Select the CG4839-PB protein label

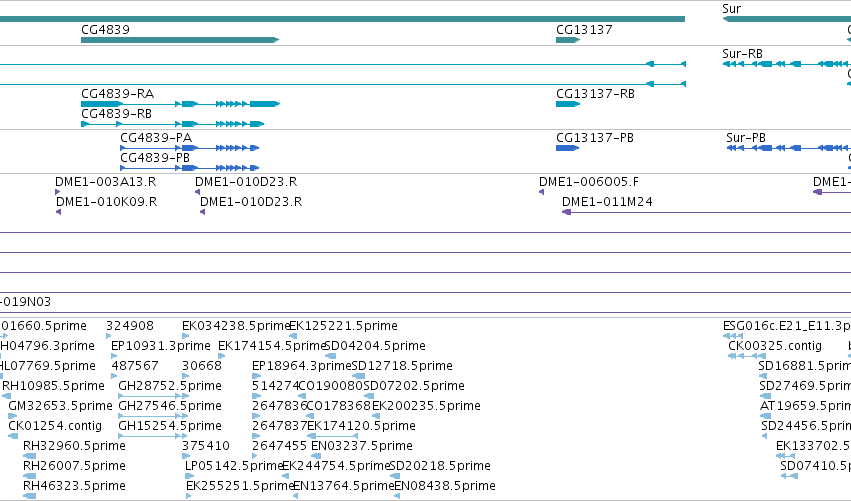coord(155,158)
